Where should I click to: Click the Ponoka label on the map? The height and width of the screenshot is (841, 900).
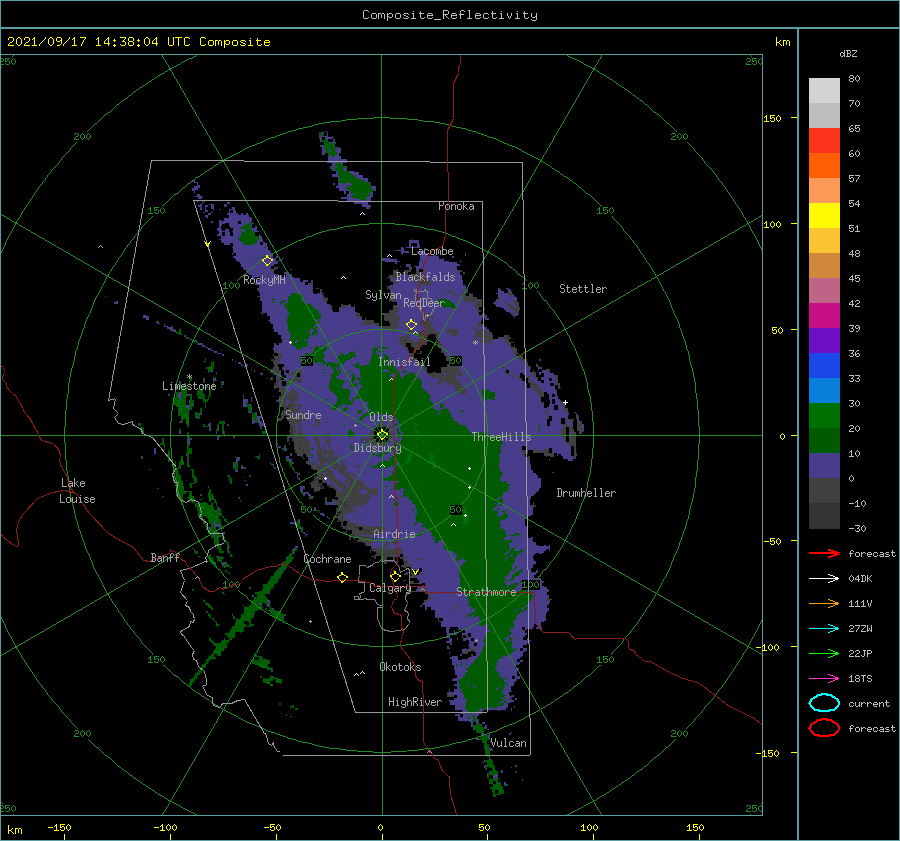456,206
